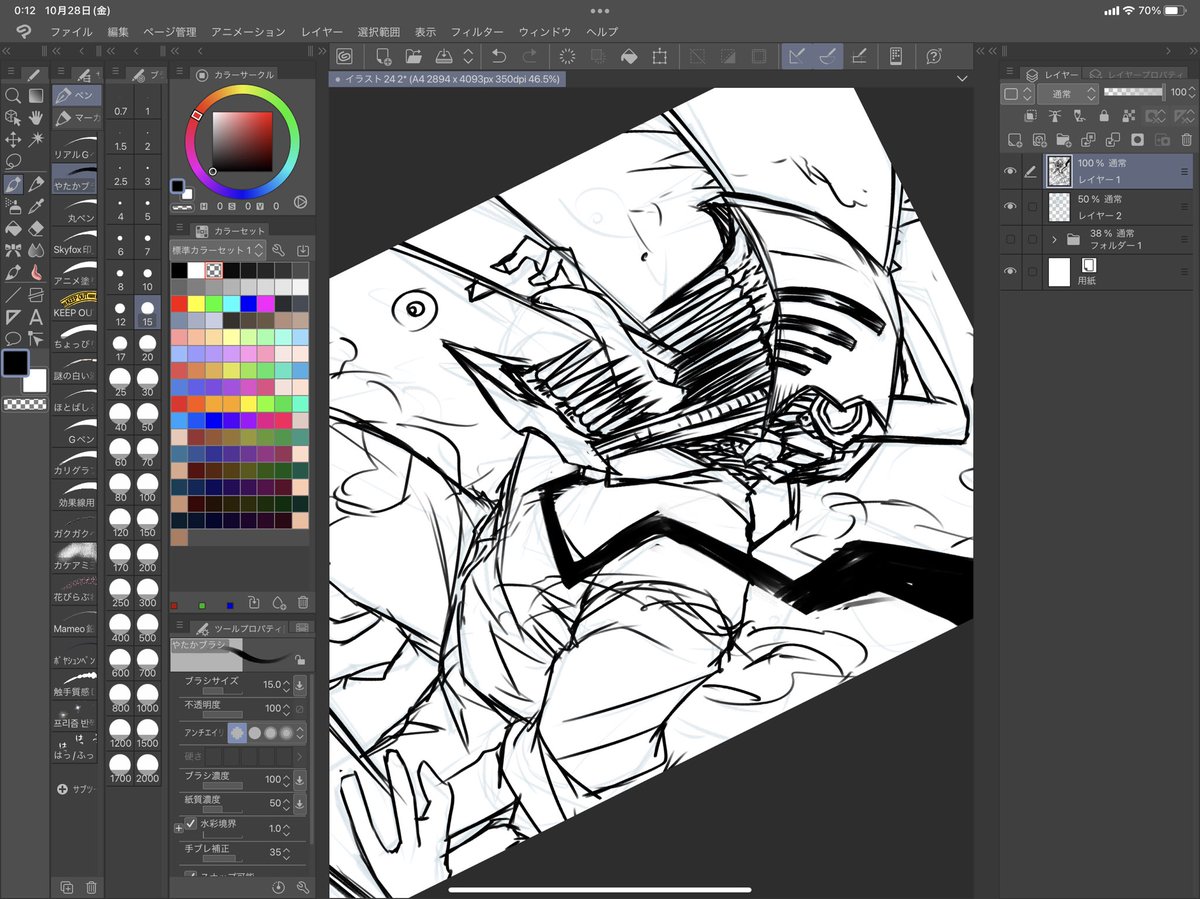Select the Zoom magnifier tool
The image size is (1200, 899).
pos(13,96)
